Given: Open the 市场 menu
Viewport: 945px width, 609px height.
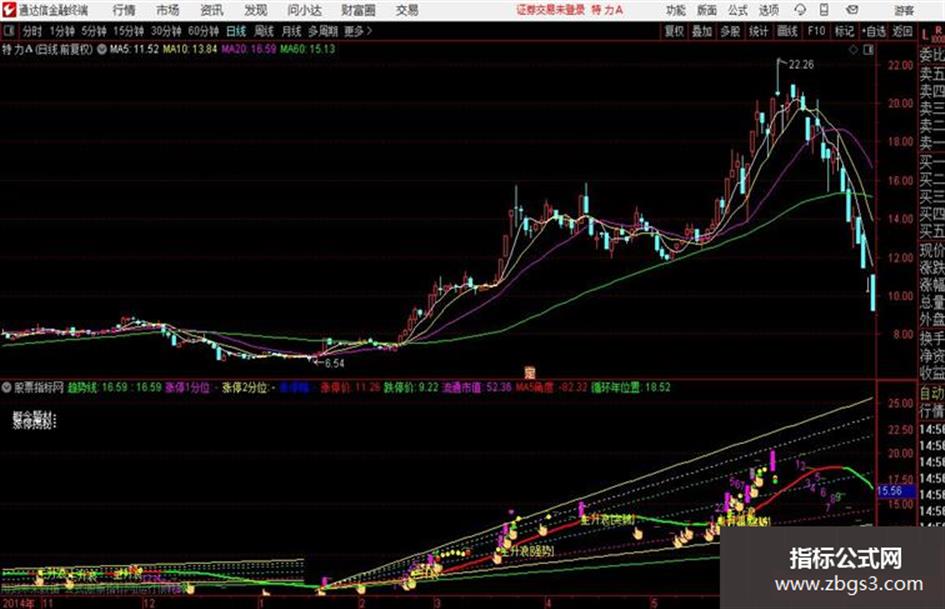Looking at the screenshot, I should (168, 10).
